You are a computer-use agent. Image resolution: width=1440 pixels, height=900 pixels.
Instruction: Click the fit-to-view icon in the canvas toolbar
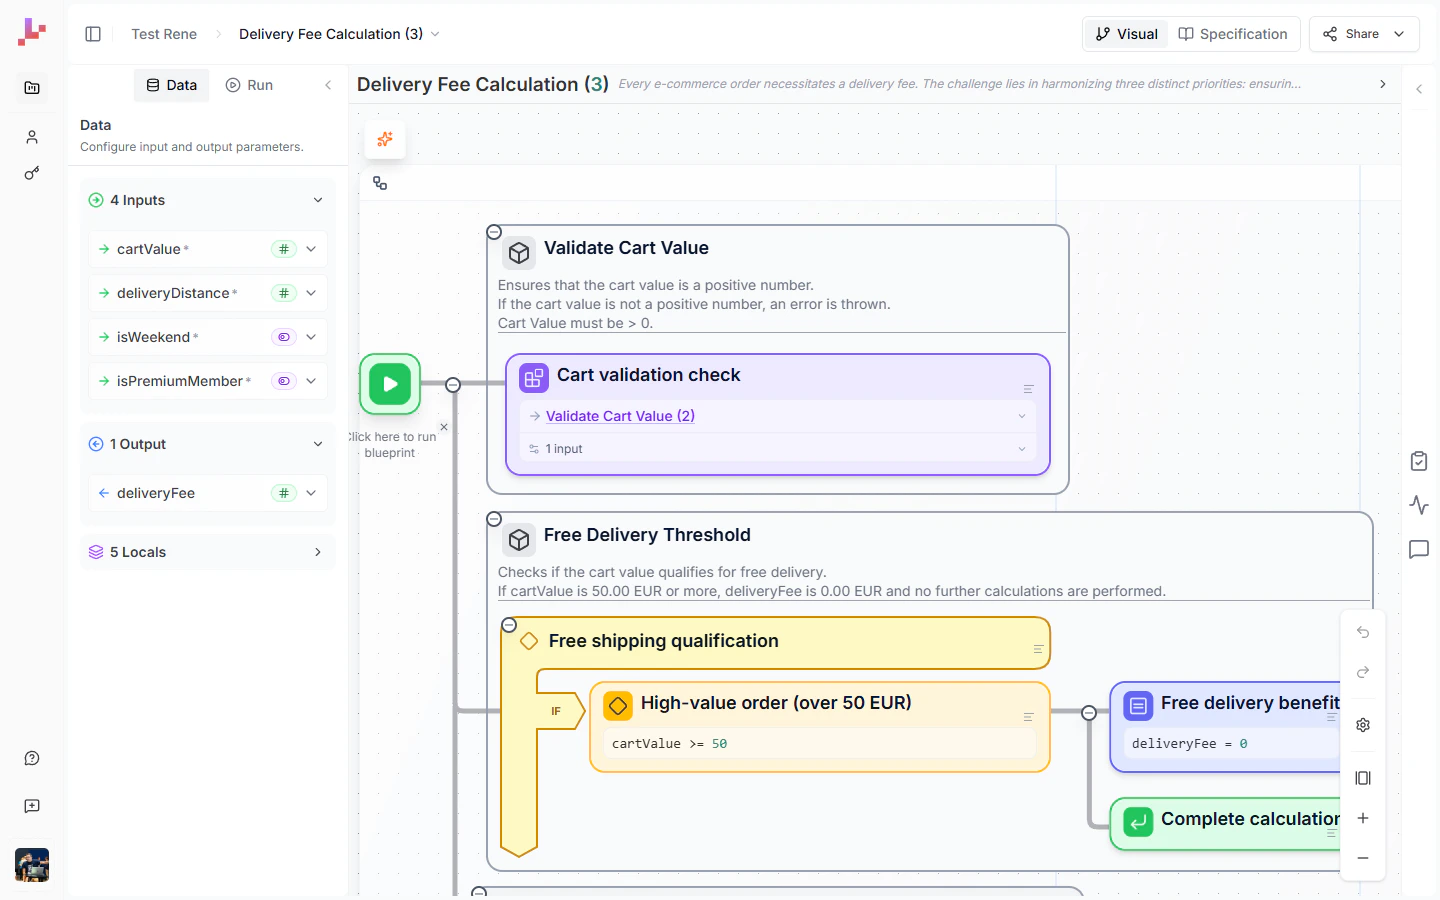click(1362, 778)
